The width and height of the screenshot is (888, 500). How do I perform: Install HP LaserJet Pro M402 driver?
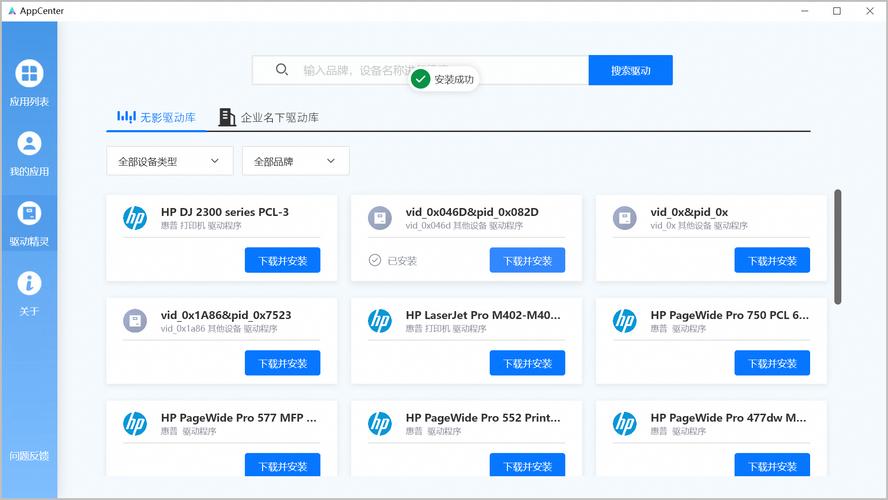coord(527,363)
